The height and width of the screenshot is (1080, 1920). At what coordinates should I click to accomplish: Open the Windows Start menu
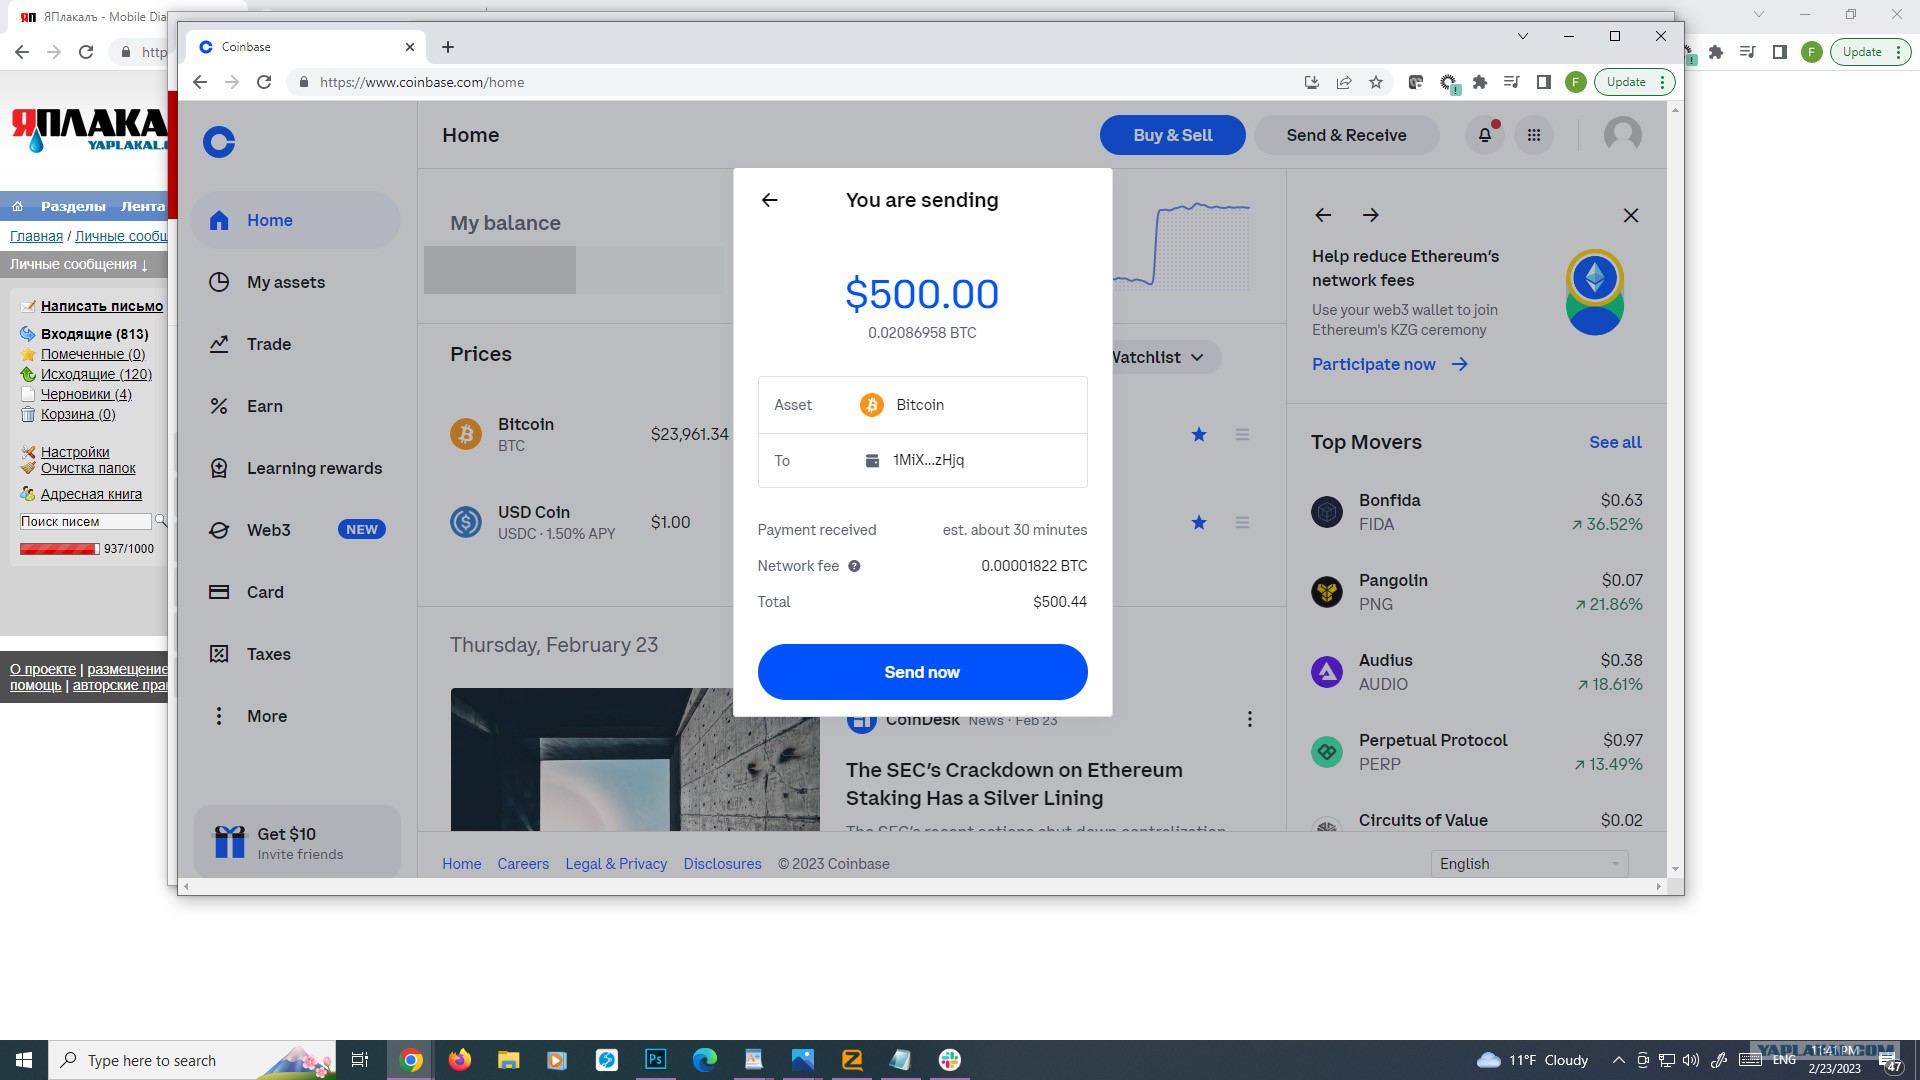point(24,1060)
